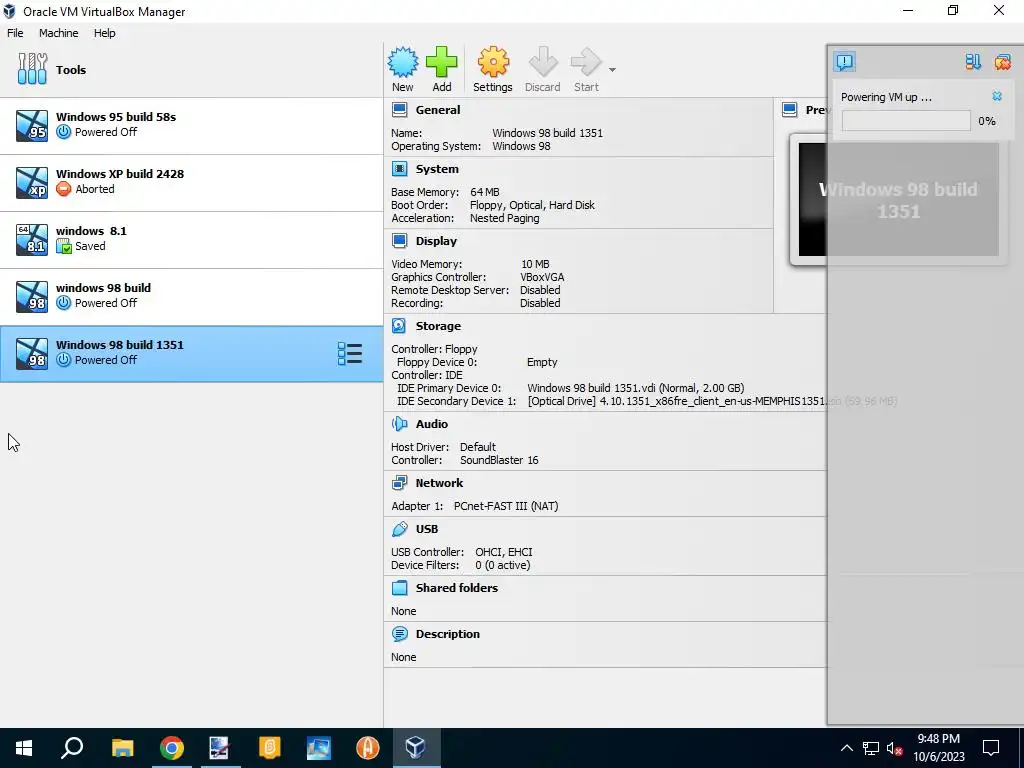This screenshot has height=768, width=1024.
Task: Click the Network section header
Action: [439, 483]
